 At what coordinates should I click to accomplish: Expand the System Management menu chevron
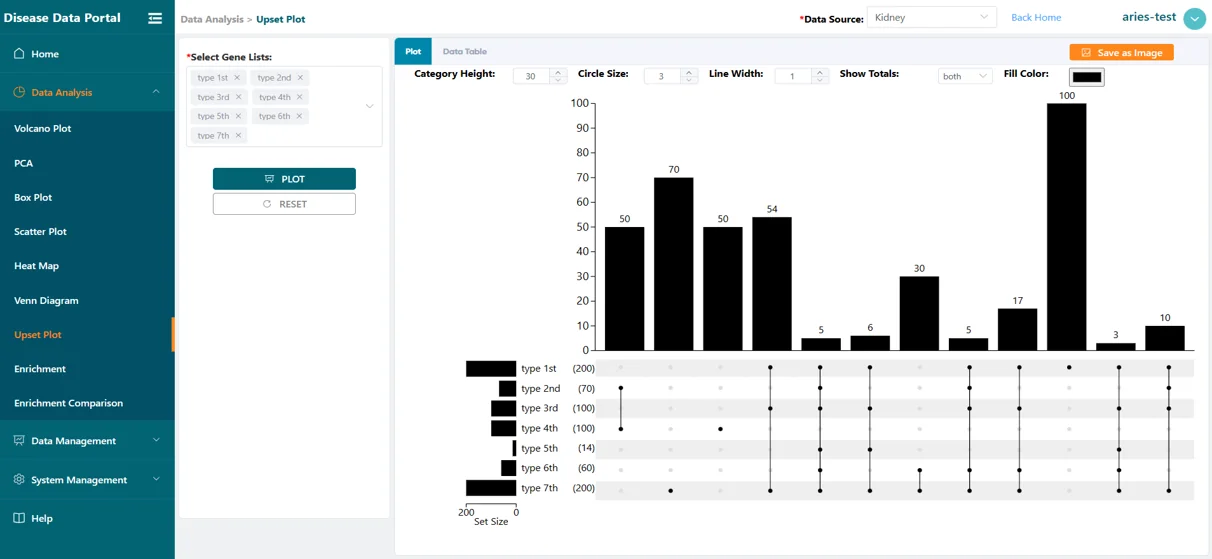pyautogui.click(x=156, y=480)
